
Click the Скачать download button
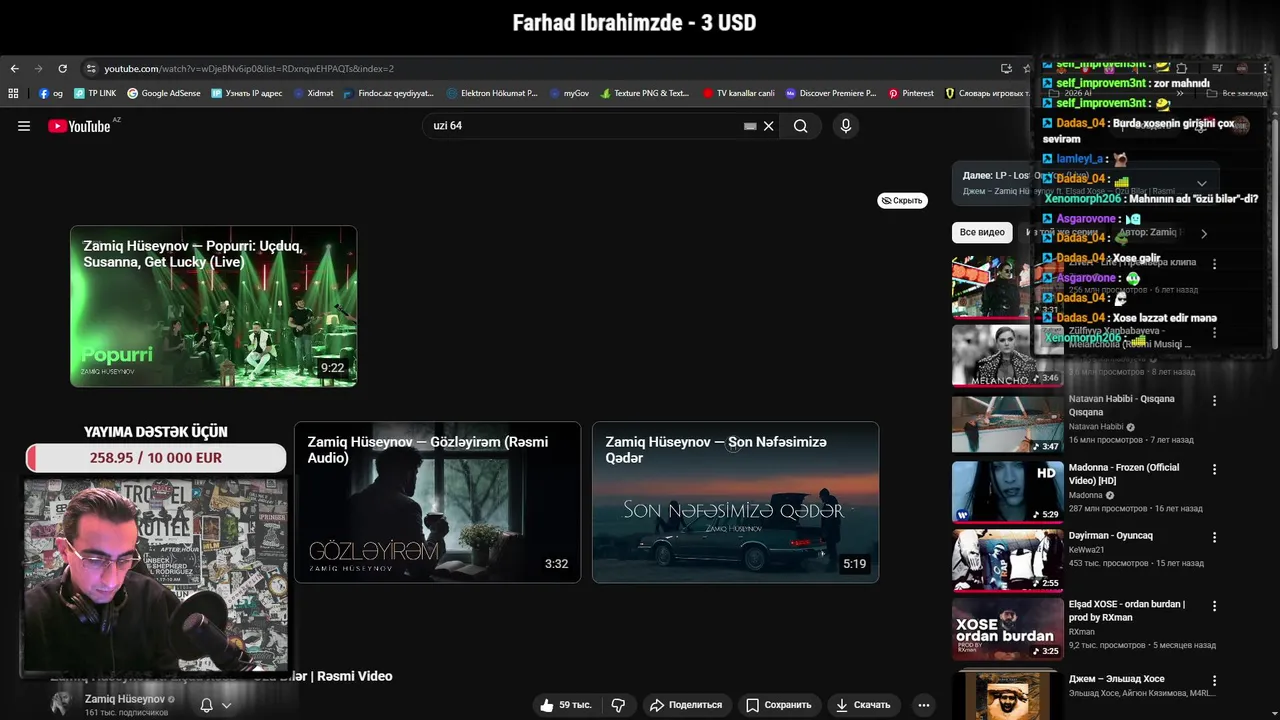point(863,705)
